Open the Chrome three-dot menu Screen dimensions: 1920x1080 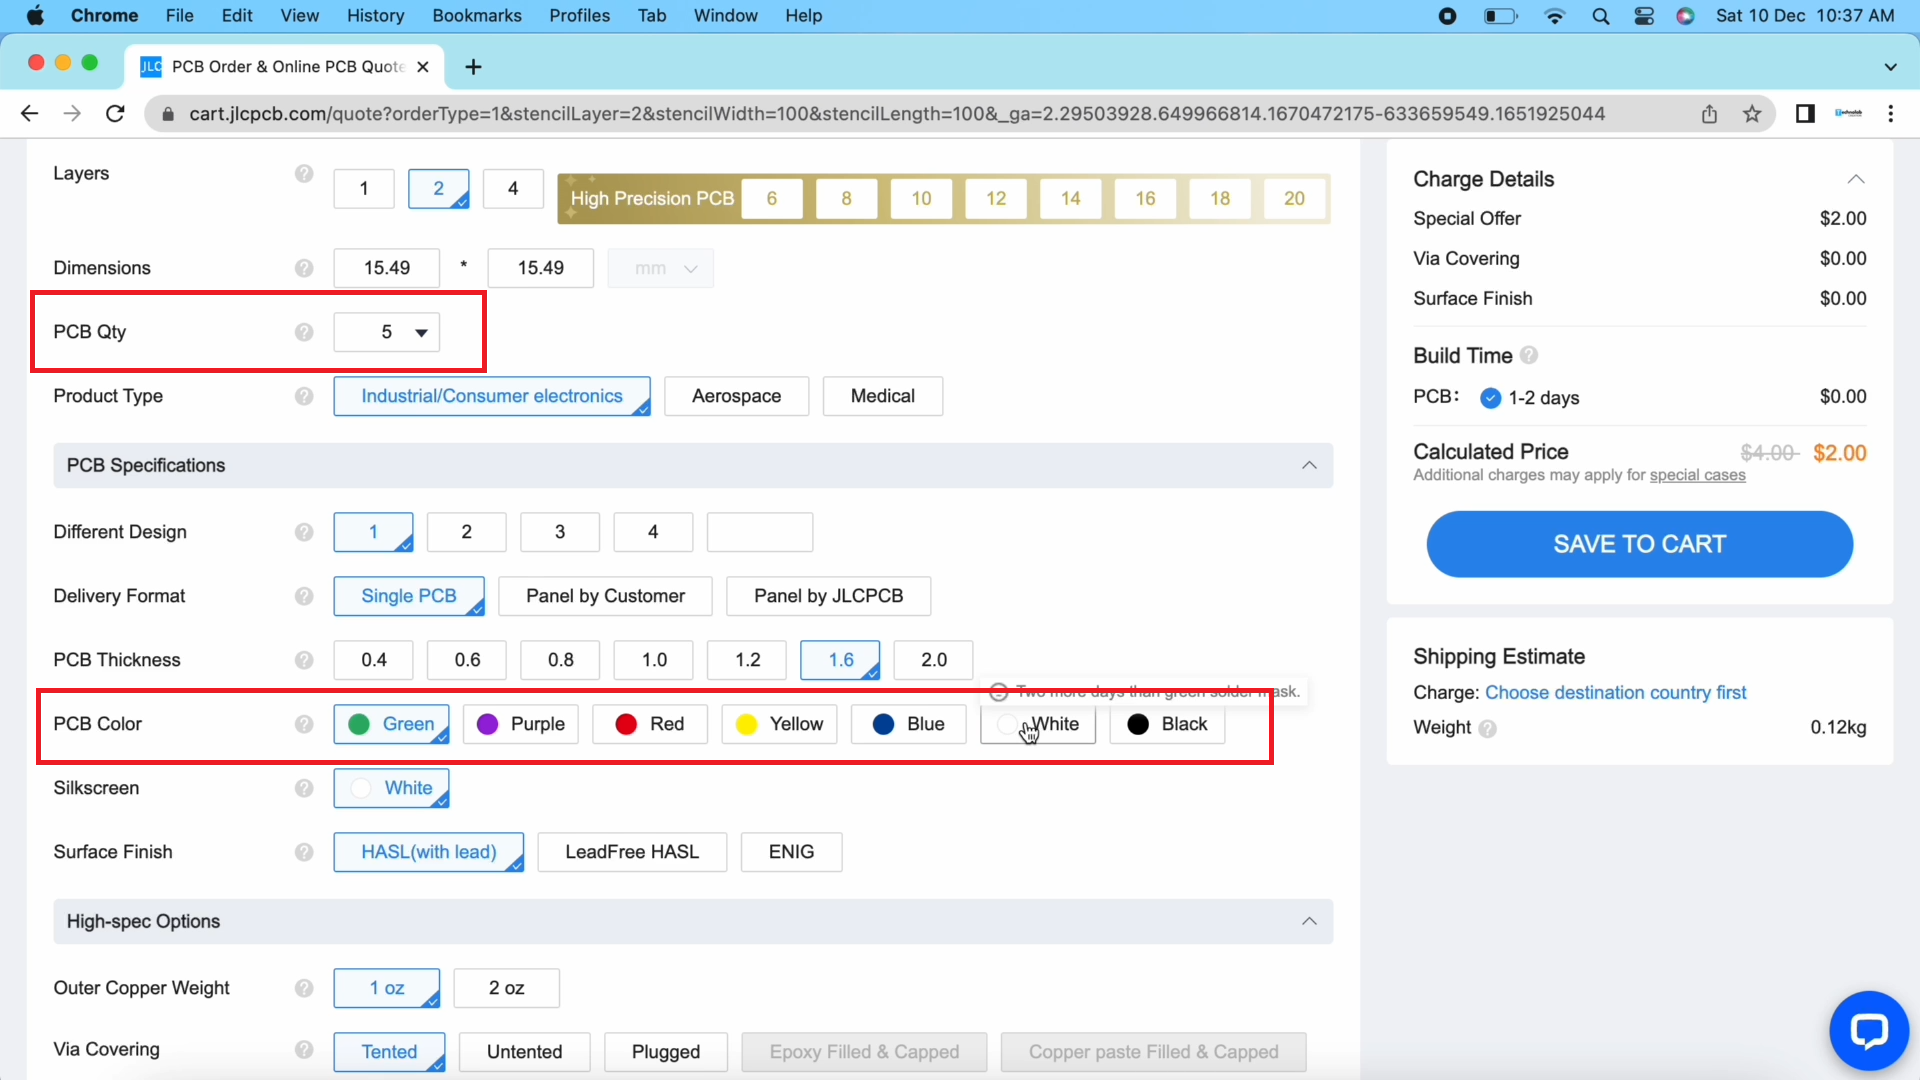point(1890,114)
